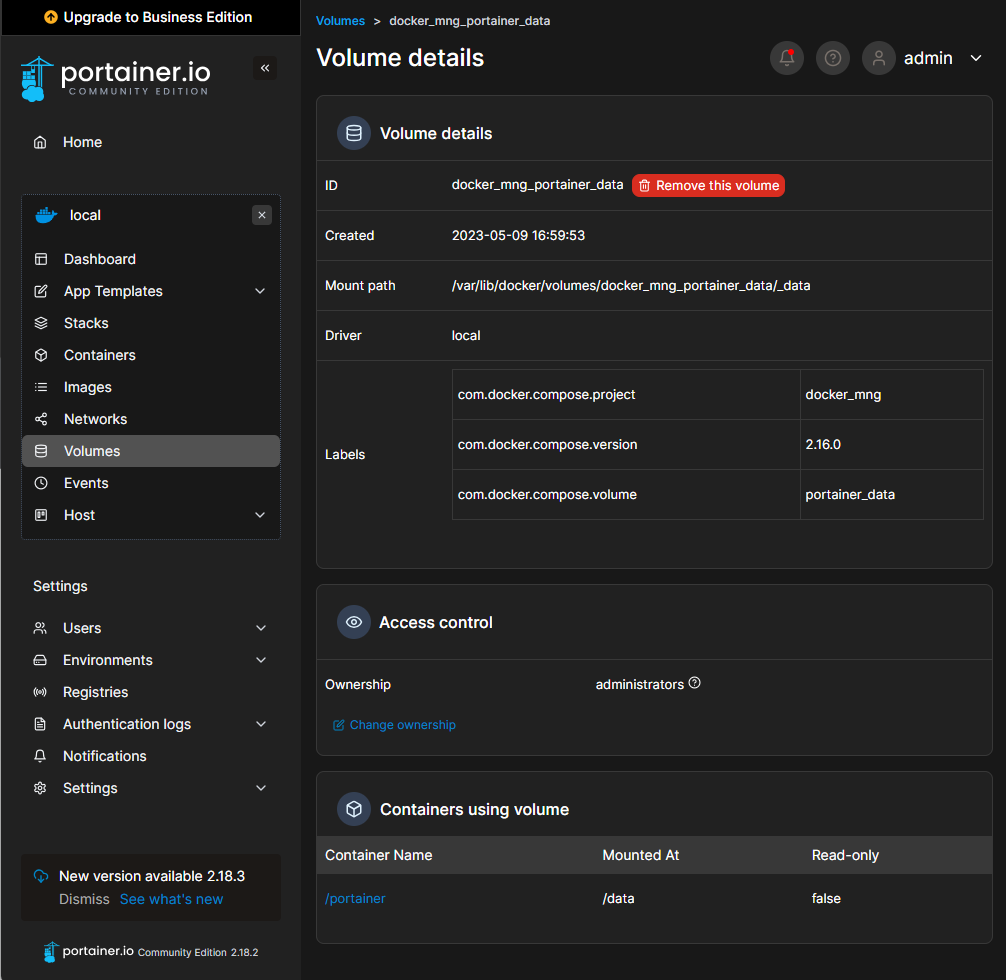This screenshot has width=1006, height=980.
Task: Open the Change ownership link
Action: click(394, 723)
